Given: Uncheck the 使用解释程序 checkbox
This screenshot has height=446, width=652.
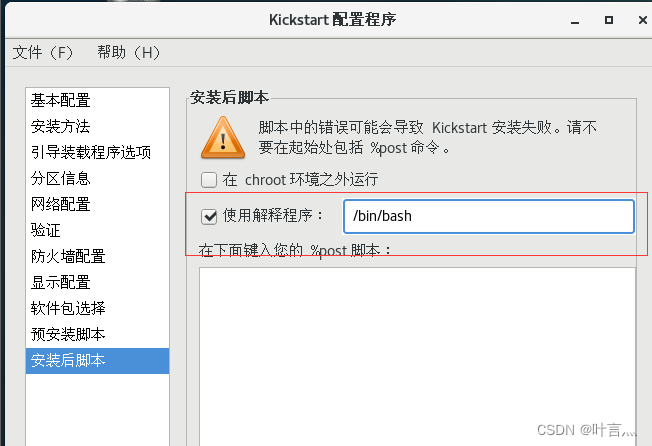Looking at the screenshot, I should pos(209,216).
